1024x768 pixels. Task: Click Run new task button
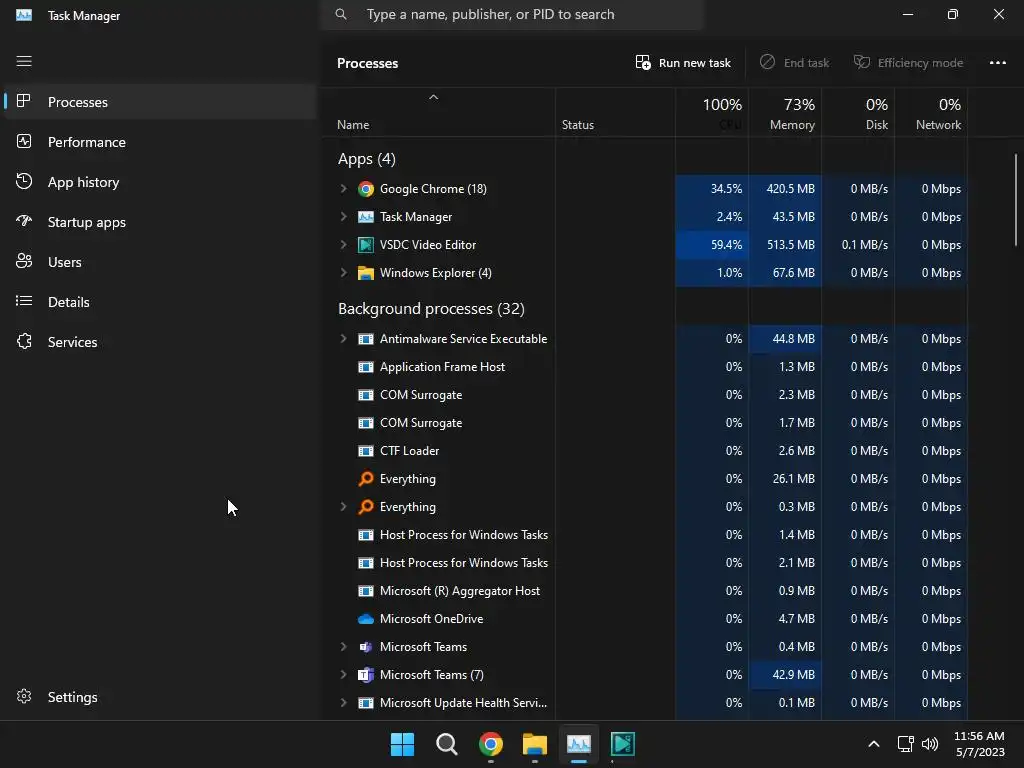[x=683, y=63]
